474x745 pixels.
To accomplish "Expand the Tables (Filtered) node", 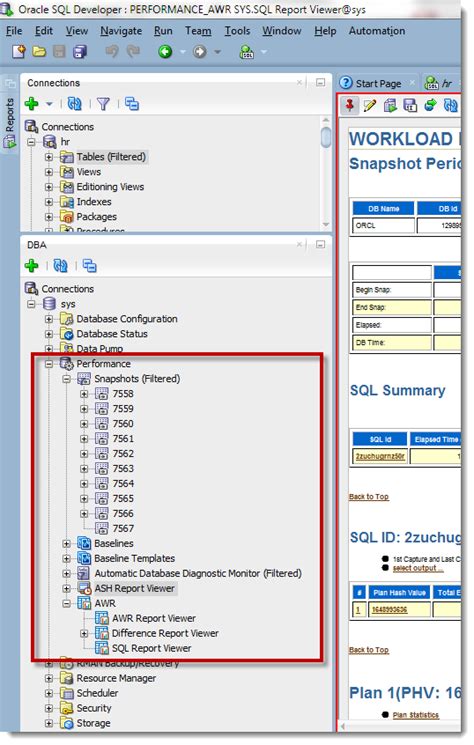I will (49, 157).
